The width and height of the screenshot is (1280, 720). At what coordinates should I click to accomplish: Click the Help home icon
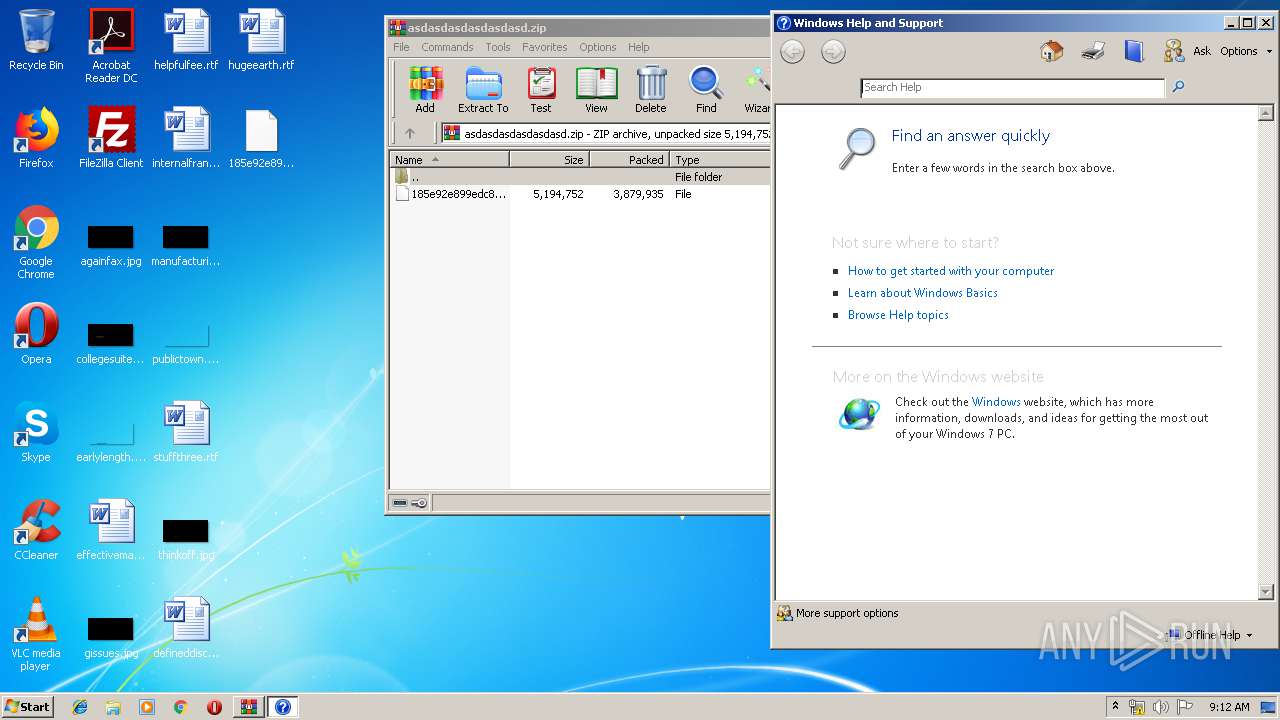pyautogui.click(x=1051, y=51)
